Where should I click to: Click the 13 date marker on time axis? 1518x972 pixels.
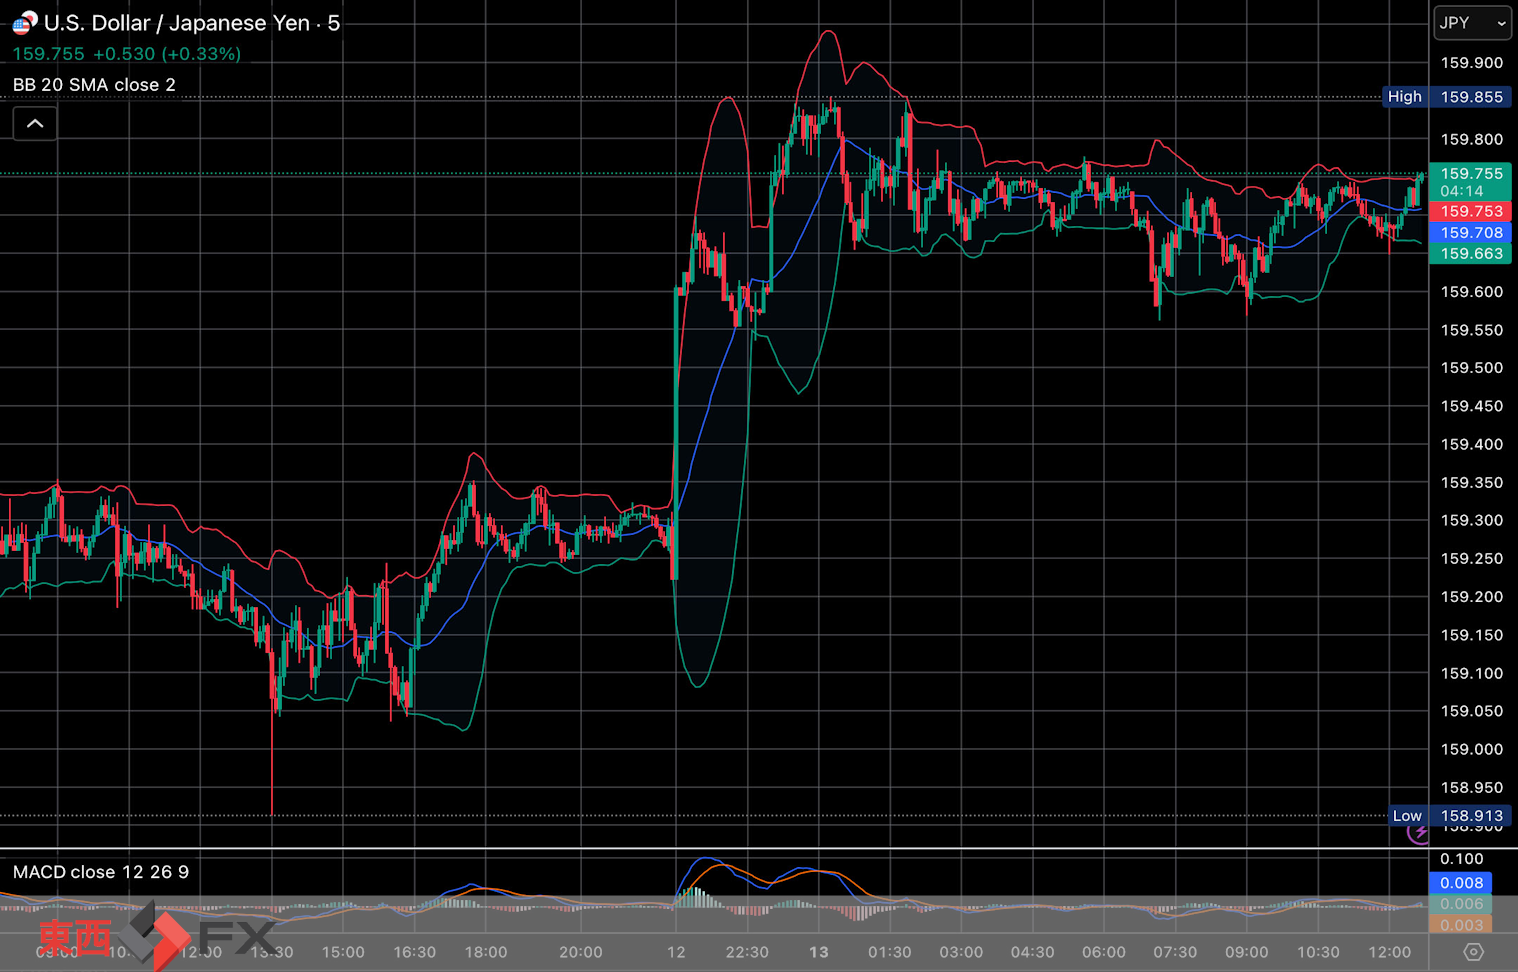tap(818, 952)
